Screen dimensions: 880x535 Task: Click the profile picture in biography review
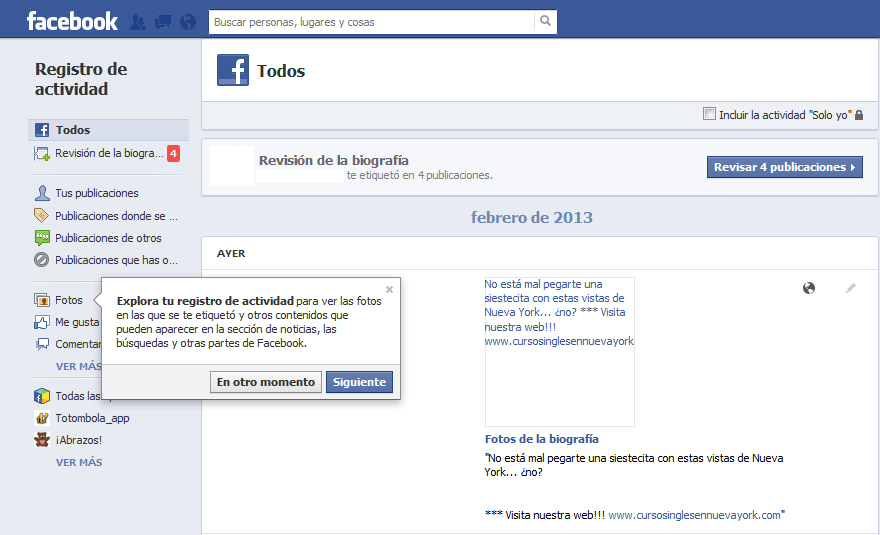pyautogui.click(x=232, y=166)
